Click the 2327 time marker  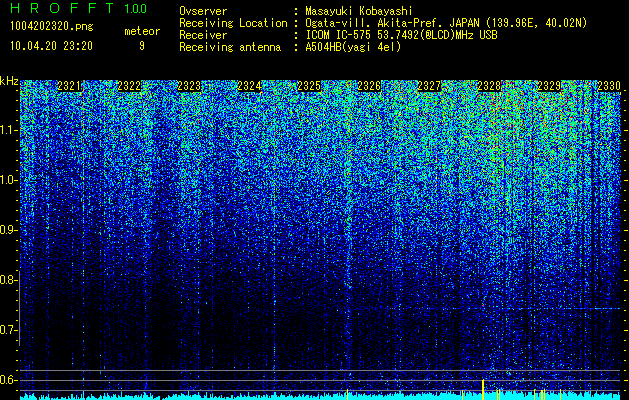tap(429, 86)
